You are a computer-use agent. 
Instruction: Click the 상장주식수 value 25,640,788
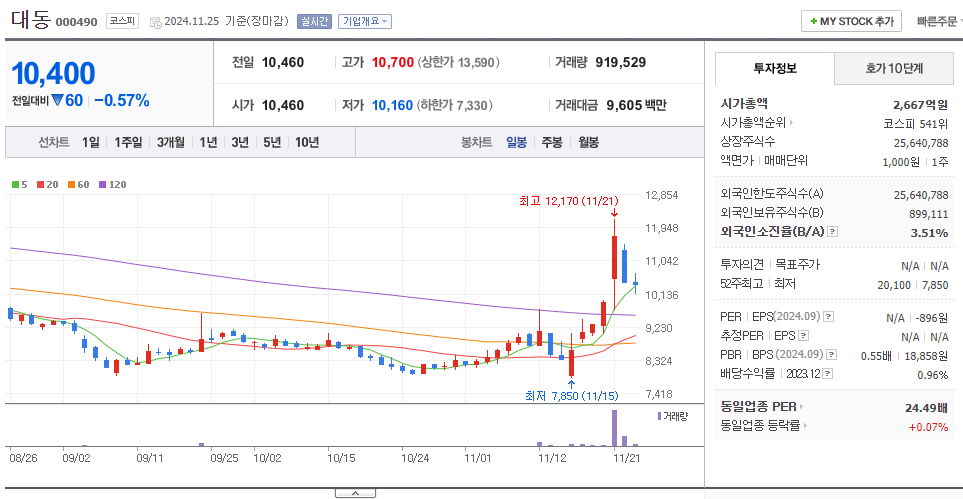[x=921, y=143]
